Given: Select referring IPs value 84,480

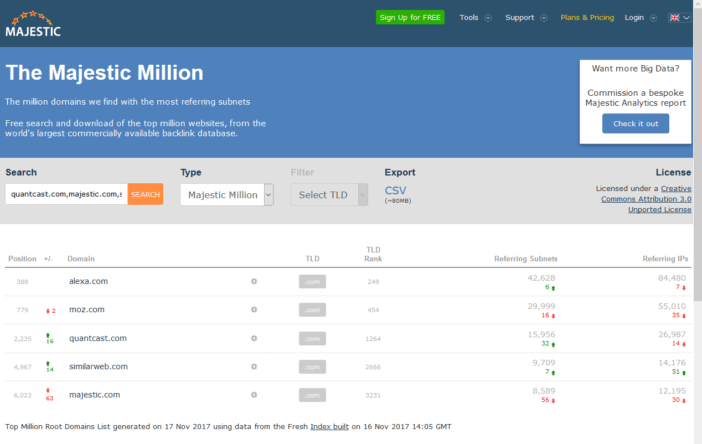Looking at the screenshot, I should pyautogui.click(x=672, y=278).
